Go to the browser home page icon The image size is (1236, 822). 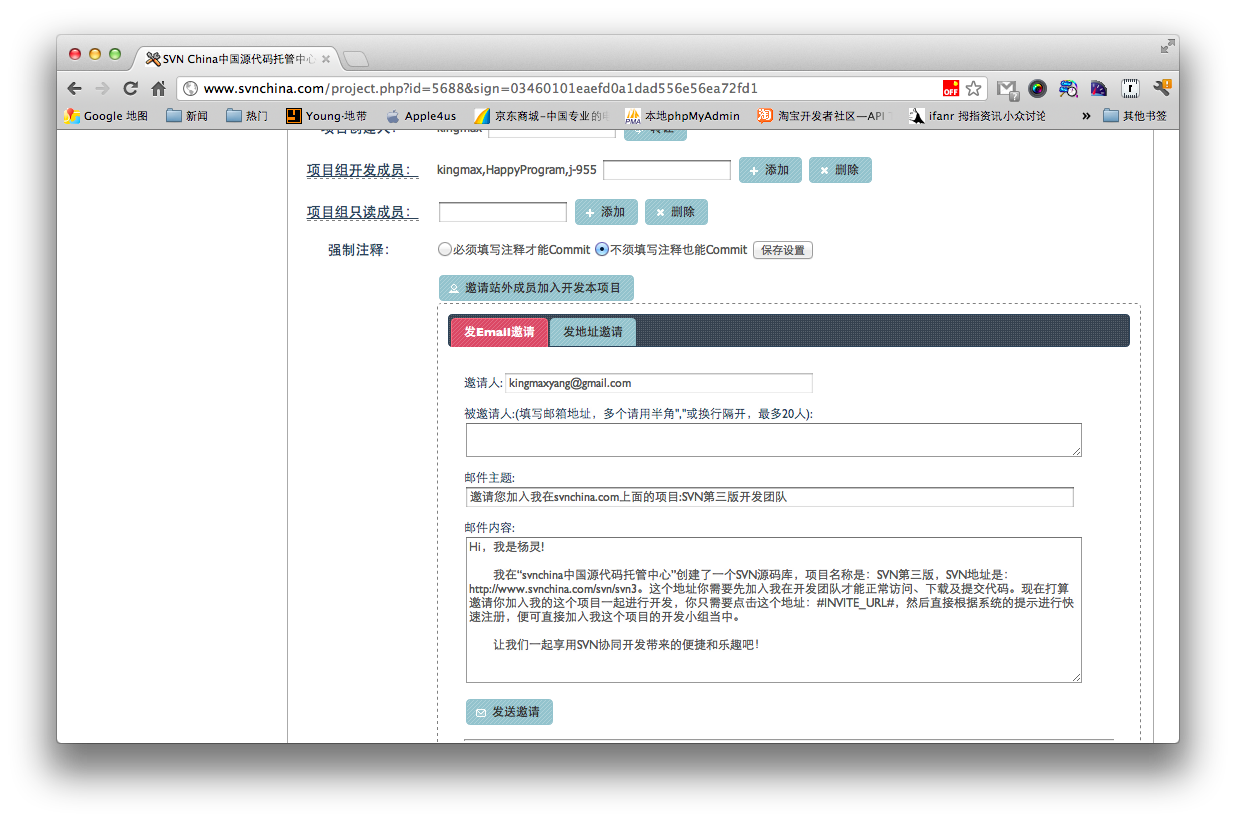coord(158,88)
